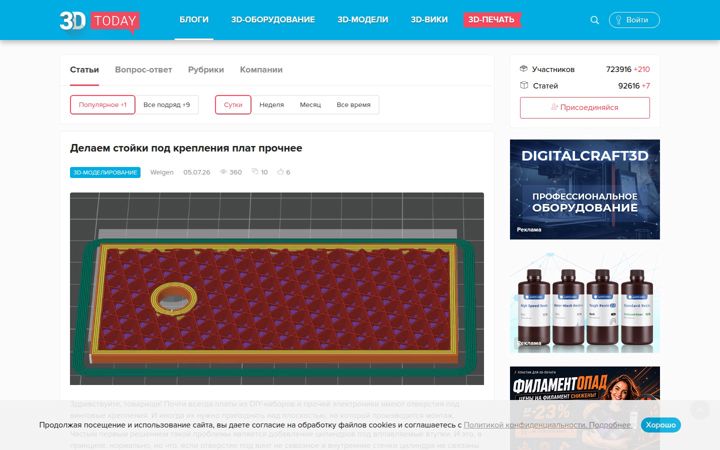Screen dimensions: 720x450
Task: Click the thumbs-up likes icon showing 6
Action: coord(280,172)
